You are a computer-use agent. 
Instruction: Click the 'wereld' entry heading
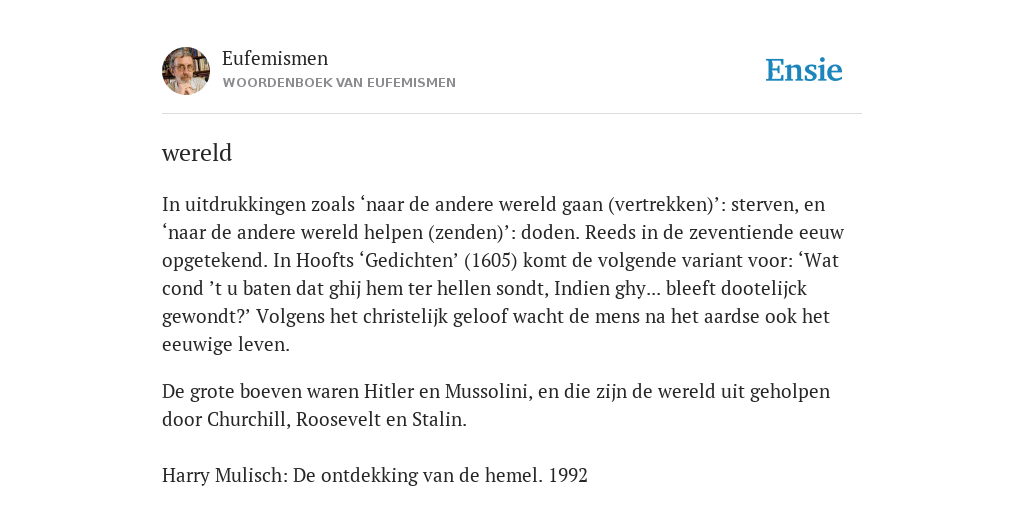pyautogui.click(x=197, y=153)
